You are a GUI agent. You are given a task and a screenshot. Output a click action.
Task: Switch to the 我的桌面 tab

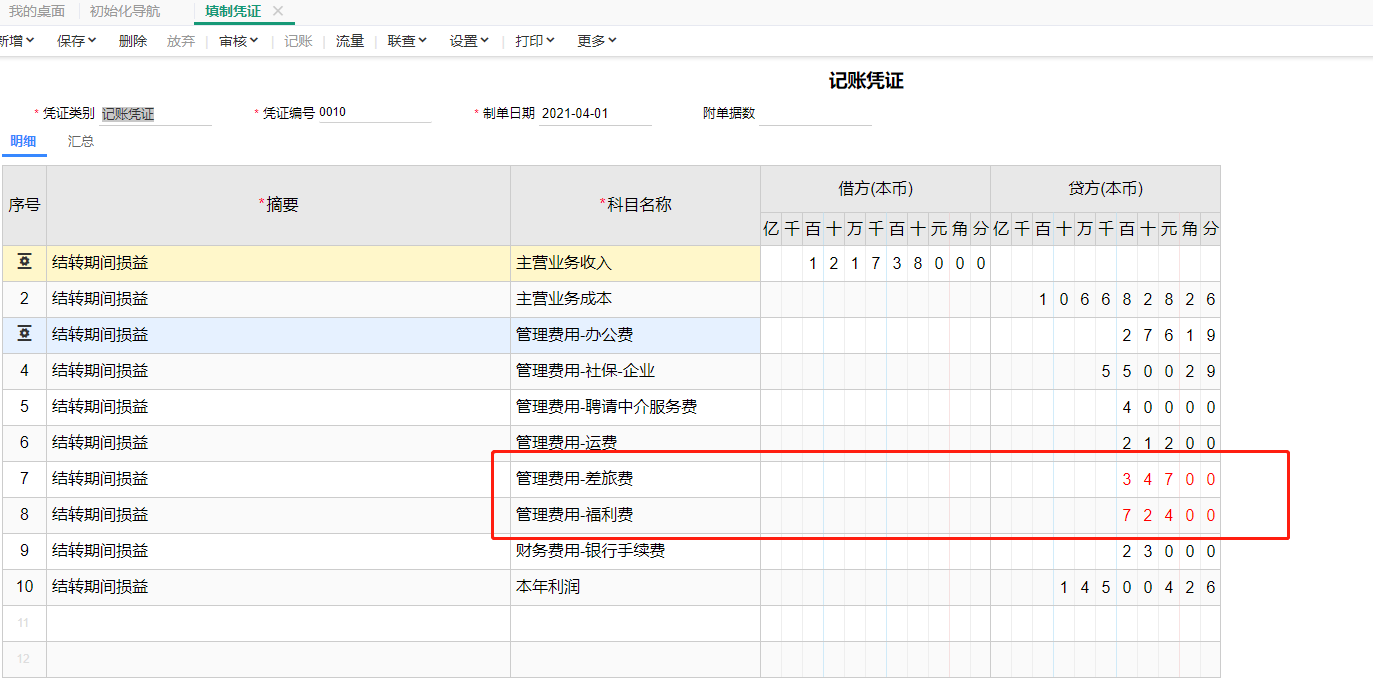(x=37, y=11)
